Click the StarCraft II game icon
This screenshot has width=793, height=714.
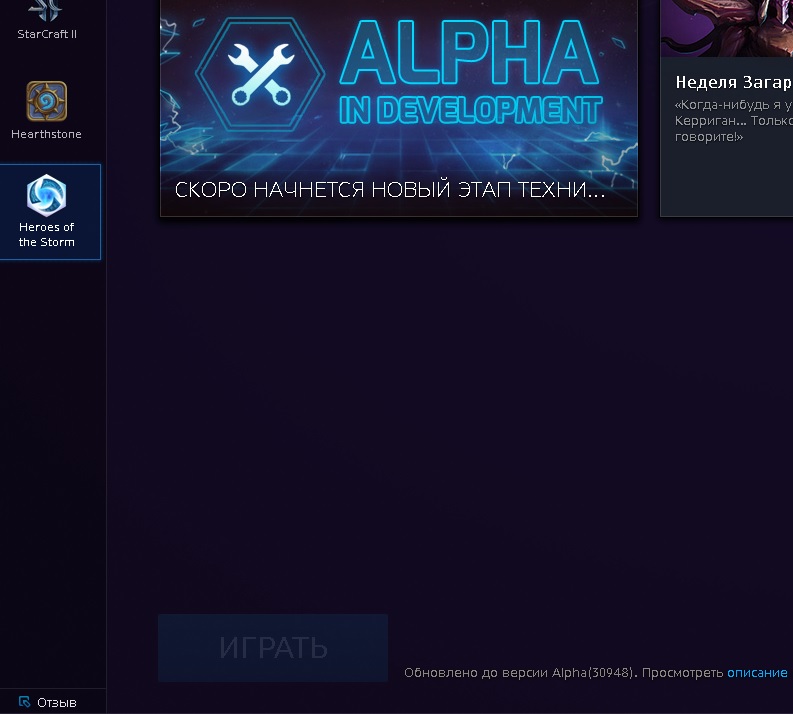click(x=46, y=10)
